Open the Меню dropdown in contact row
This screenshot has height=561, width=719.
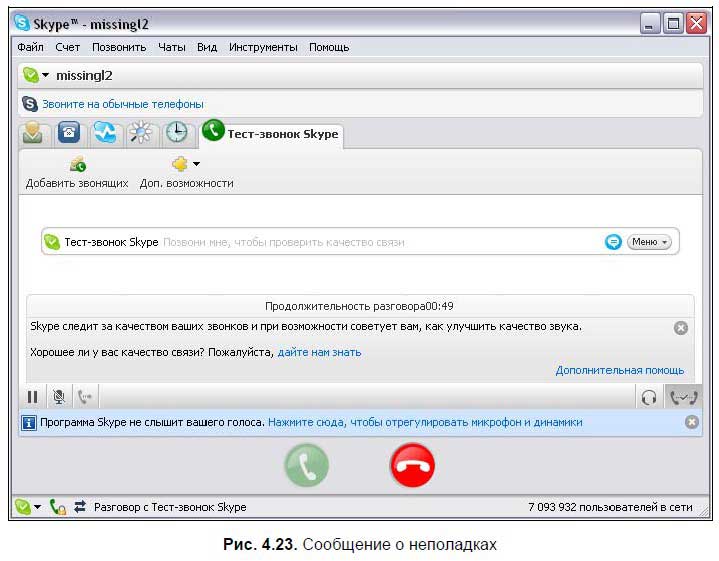649,242
